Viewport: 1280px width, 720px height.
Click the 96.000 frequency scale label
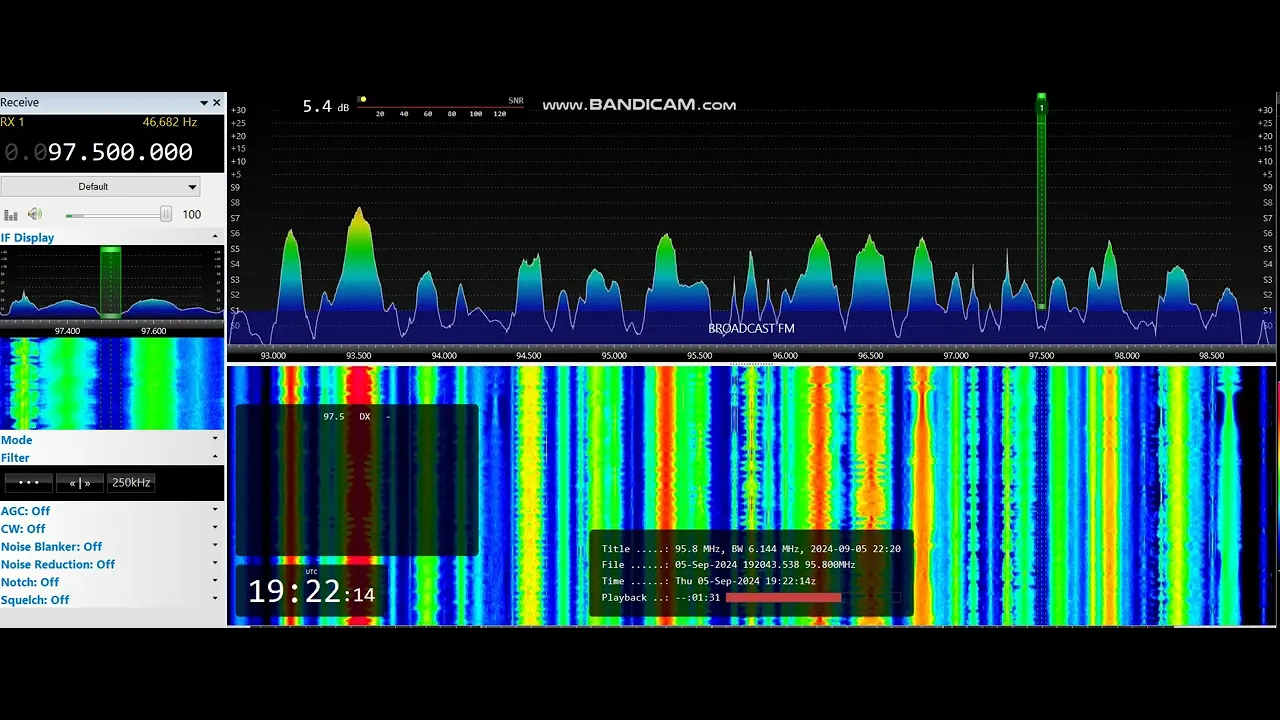785,355
